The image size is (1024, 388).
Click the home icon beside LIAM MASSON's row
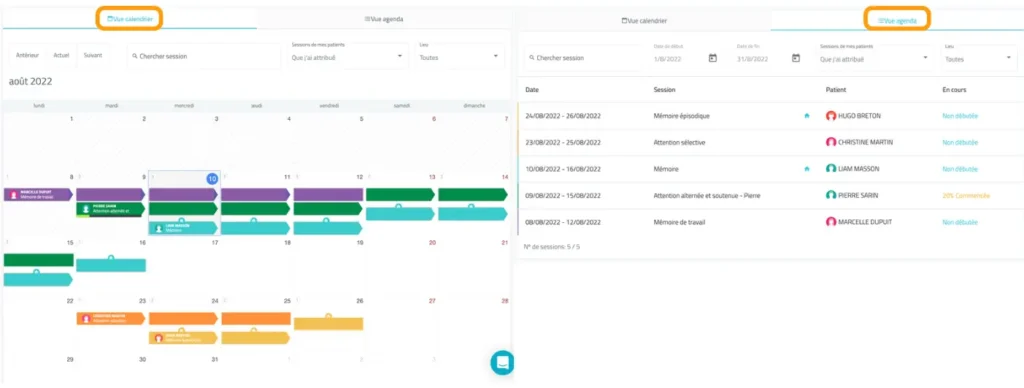pyautogui.click(x=807, y=169)
